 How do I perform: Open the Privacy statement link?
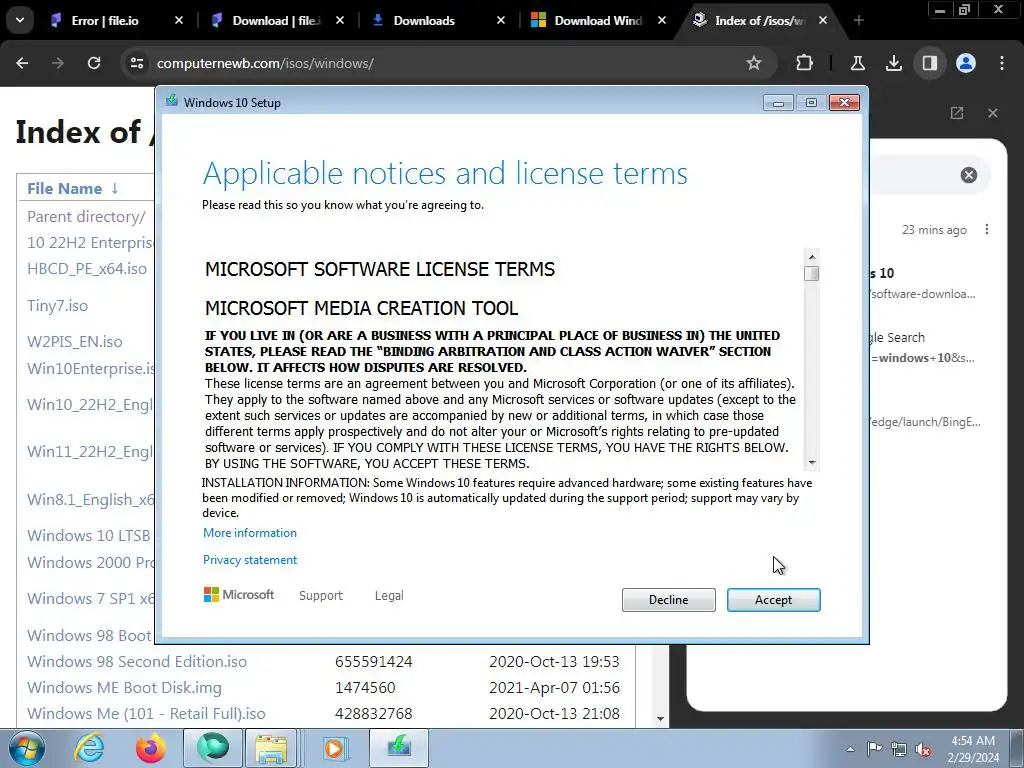249,560
